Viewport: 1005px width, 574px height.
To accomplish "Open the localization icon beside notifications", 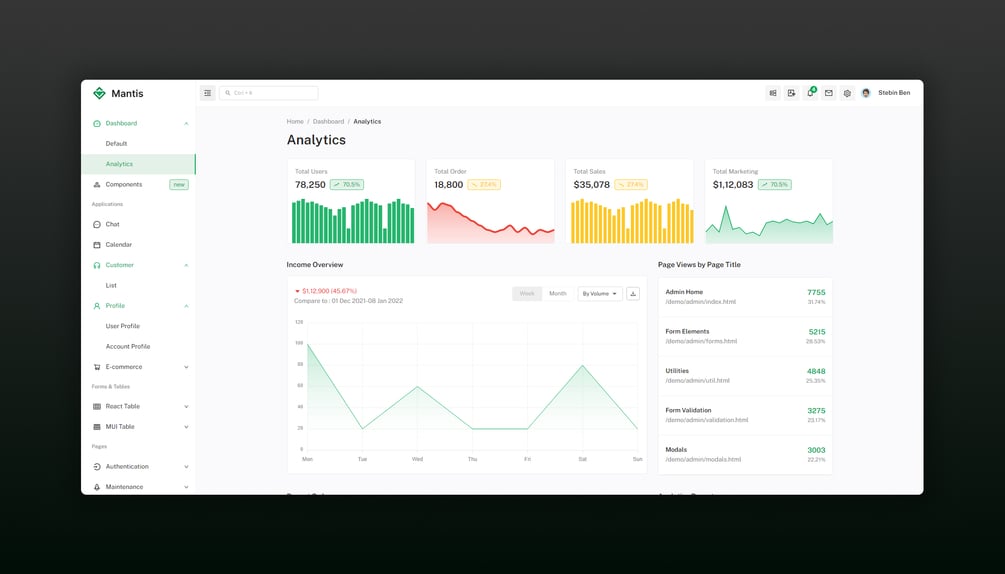I will pyautogui.click(x=792, y=93).
